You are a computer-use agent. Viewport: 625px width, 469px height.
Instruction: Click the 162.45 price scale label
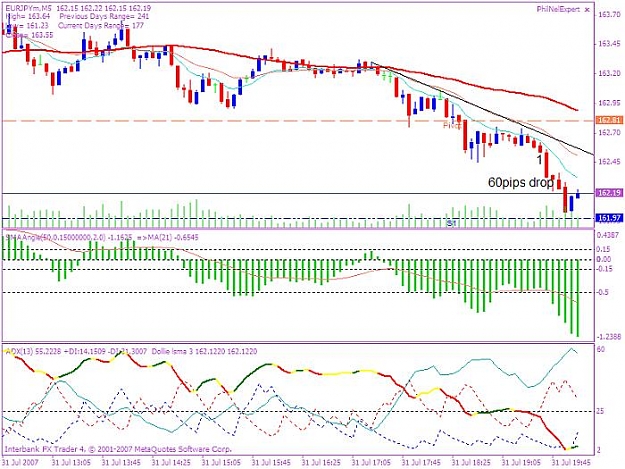pyautogui.click(x=607, y=162)
